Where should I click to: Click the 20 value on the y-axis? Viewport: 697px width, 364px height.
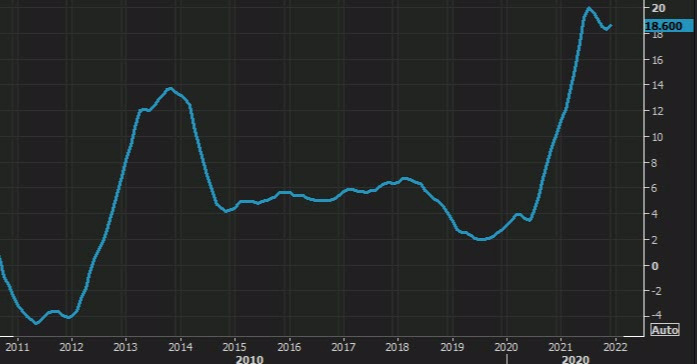658,8
